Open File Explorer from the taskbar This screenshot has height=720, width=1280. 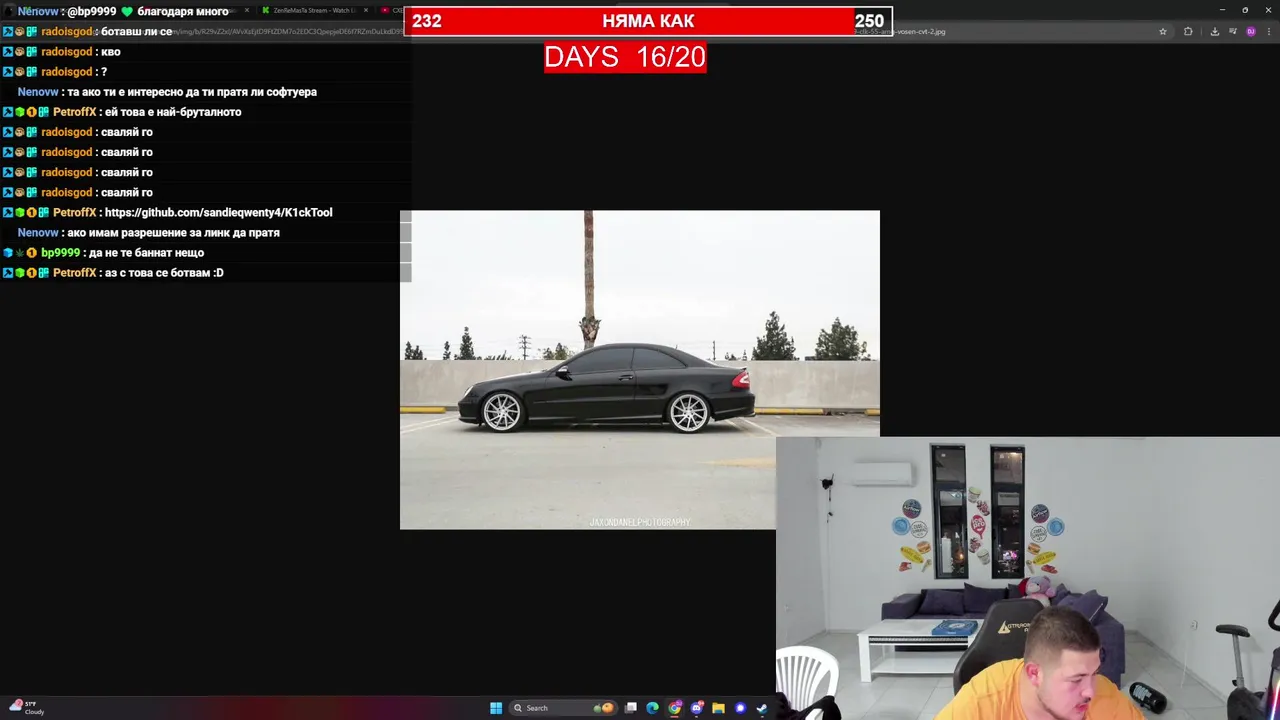pos(718,708)
